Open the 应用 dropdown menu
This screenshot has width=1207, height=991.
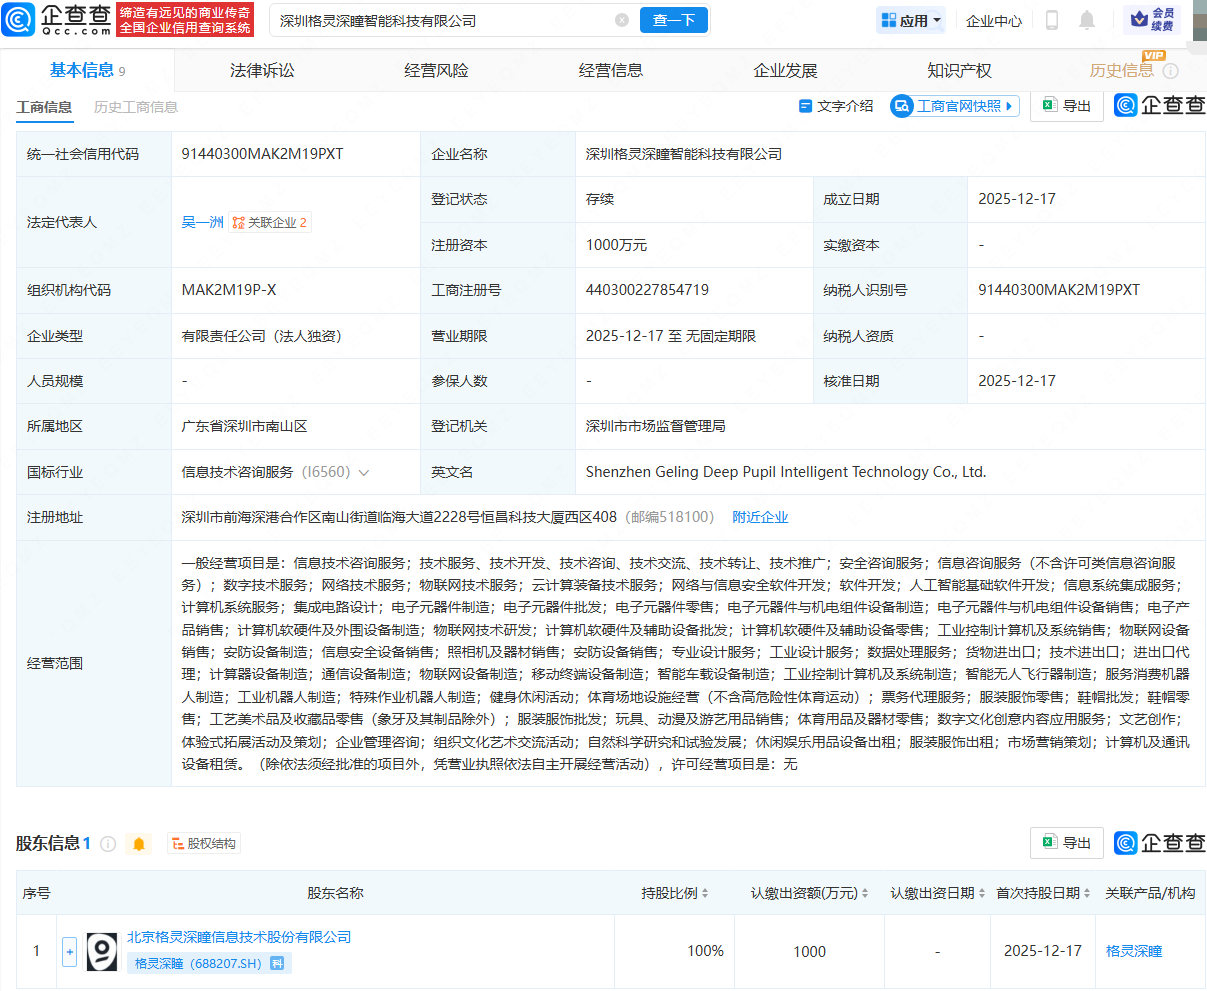[911, 20]
